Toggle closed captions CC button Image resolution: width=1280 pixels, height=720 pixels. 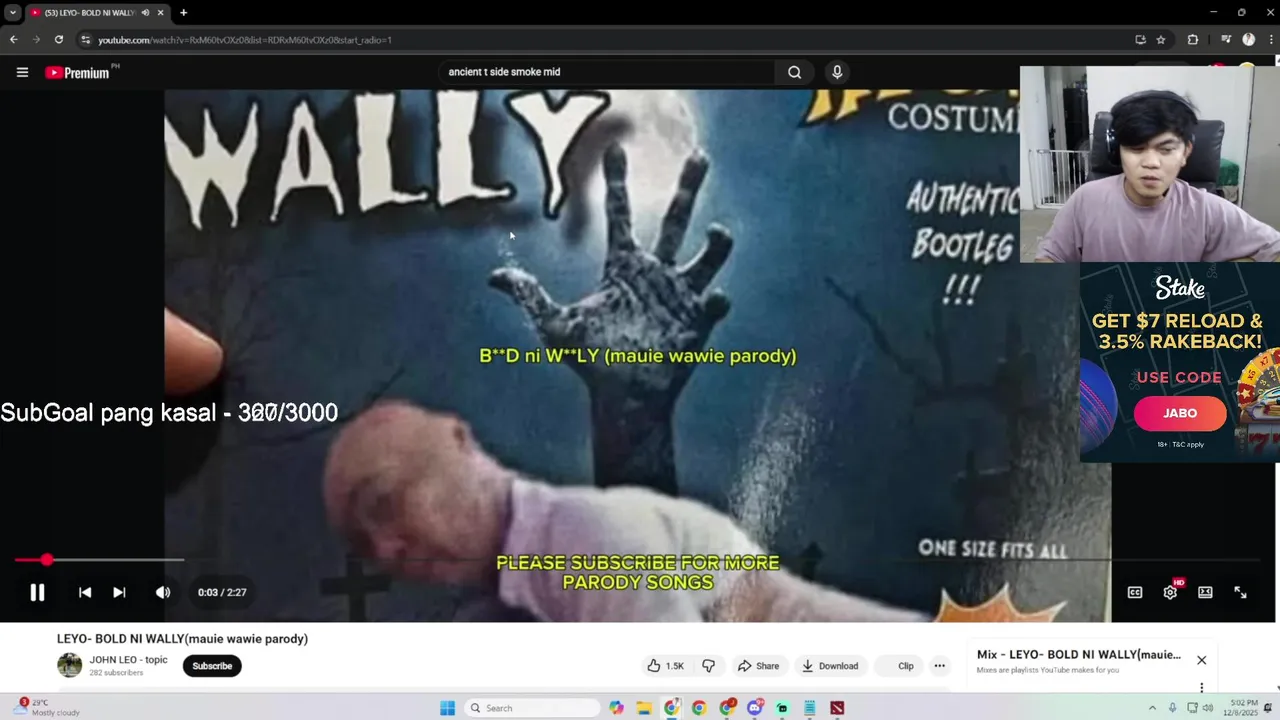pyautogui.click(x=1135, y=592)
